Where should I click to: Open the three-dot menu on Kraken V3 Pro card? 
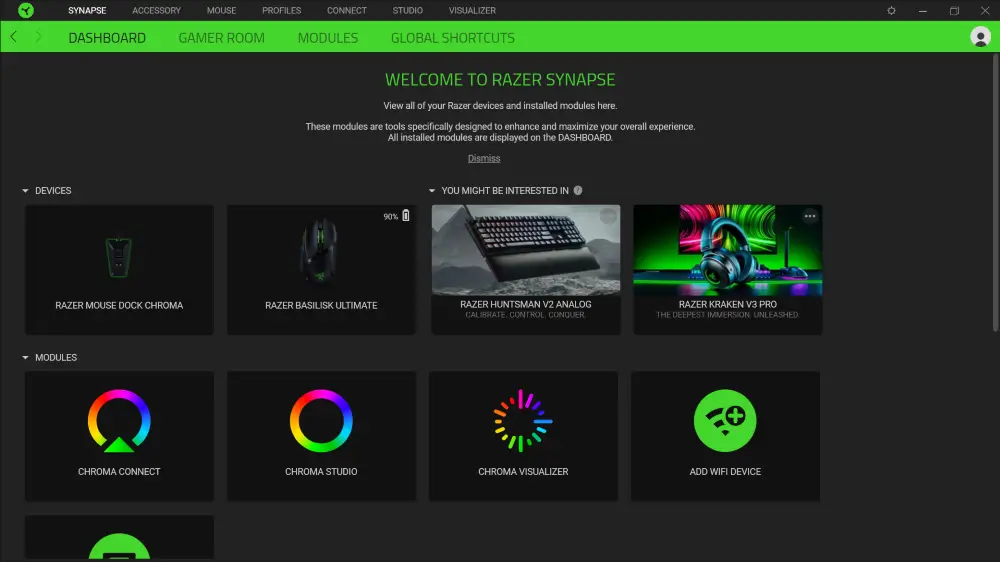[x=810, y=216]
